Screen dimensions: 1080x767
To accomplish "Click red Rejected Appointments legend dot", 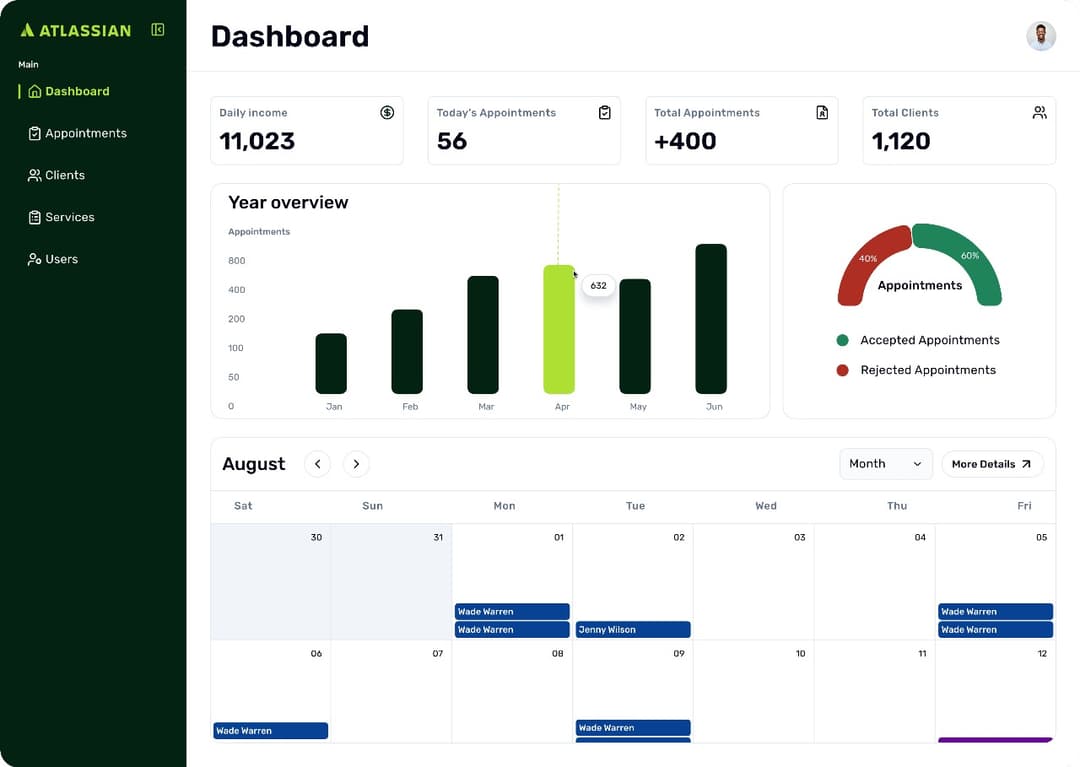I will (x=842, y=370).
